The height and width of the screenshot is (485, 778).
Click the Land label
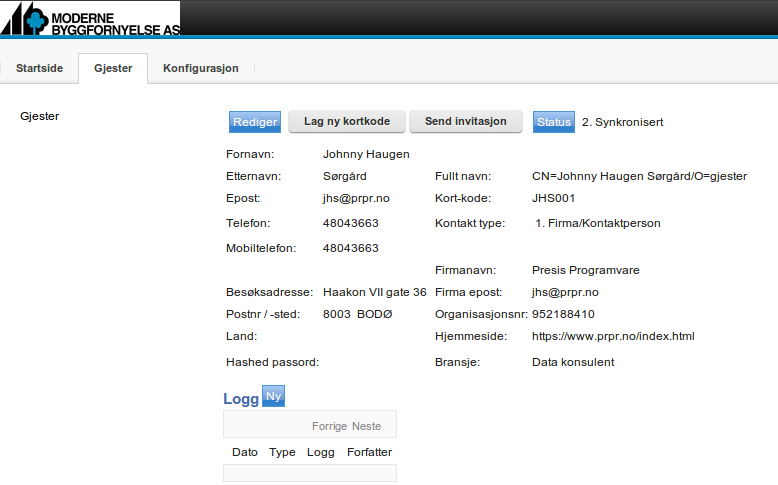[242, 336]
